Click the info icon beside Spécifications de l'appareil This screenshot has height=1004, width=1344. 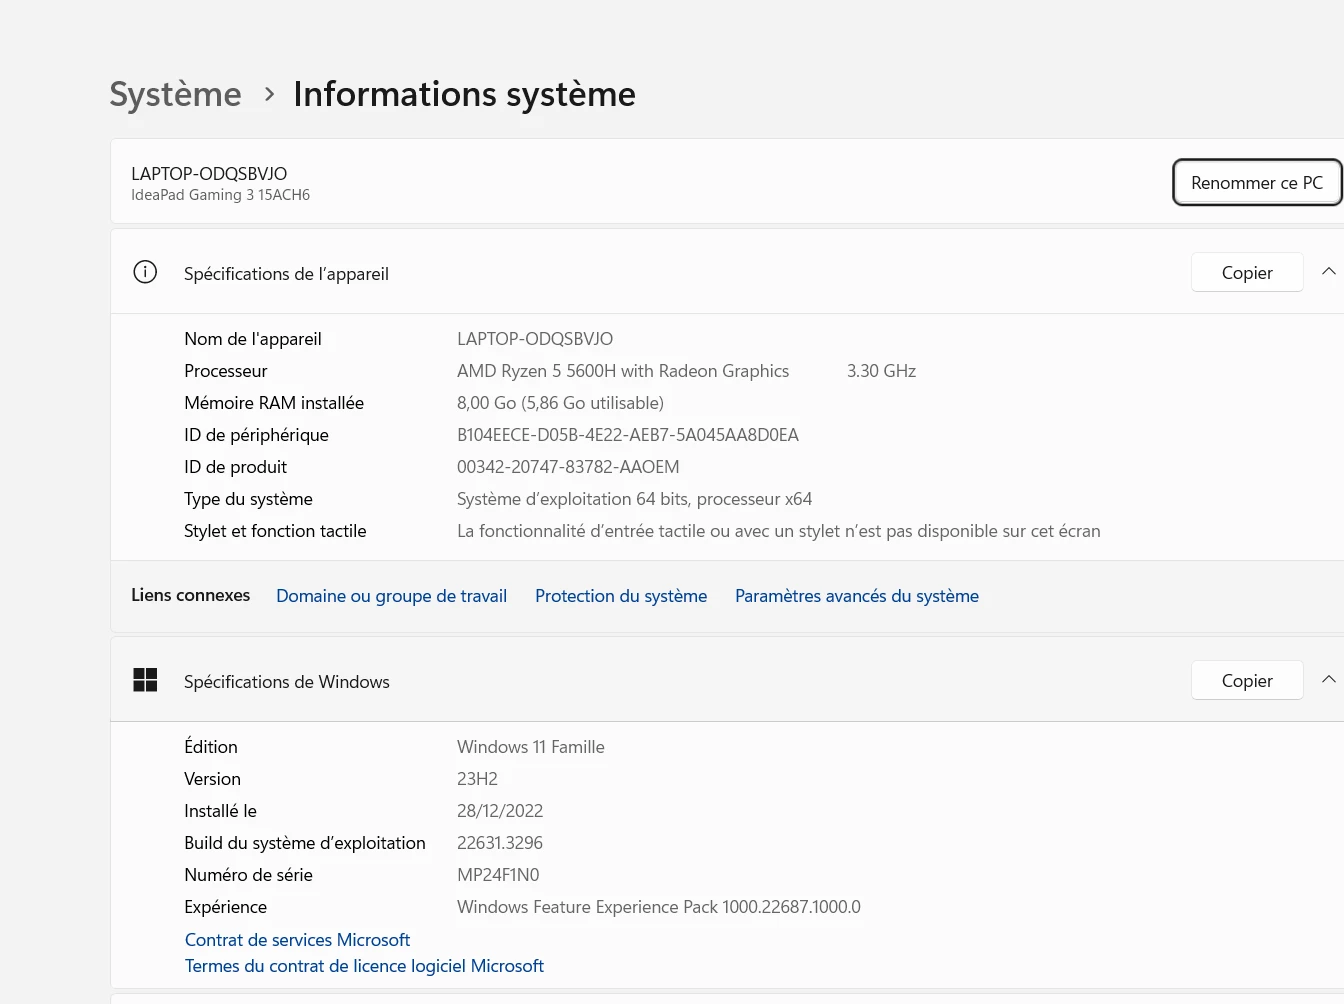(x=145, y=272)
